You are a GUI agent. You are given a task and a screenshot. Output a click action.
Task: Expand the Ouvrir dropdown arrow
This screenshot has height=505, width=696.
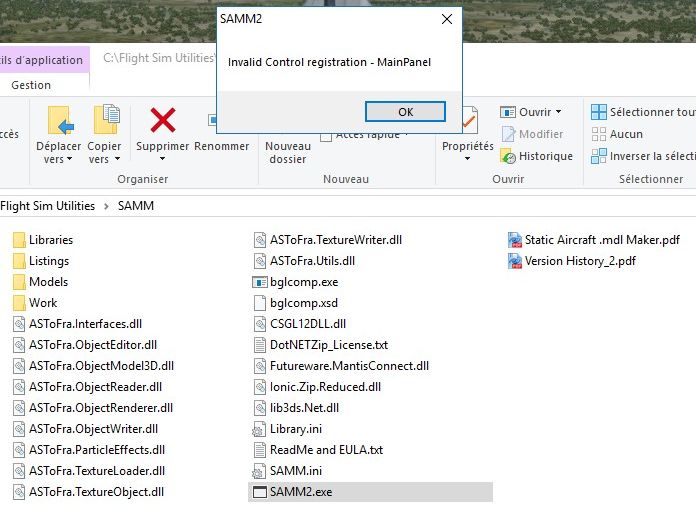(x=558, y=112)
